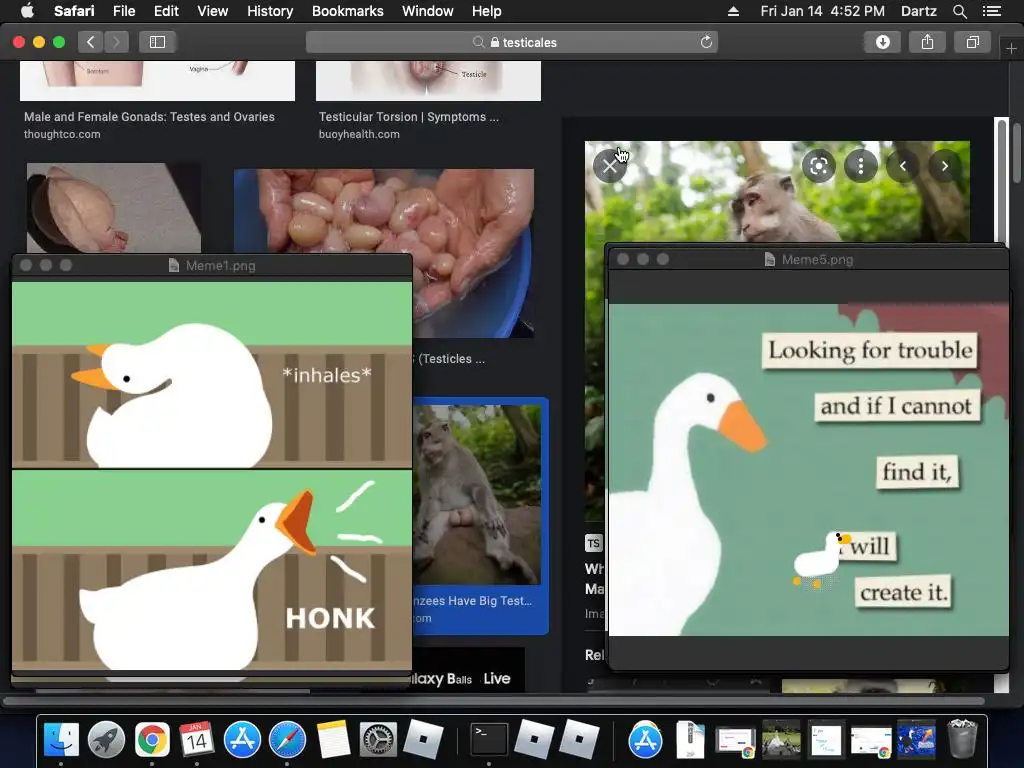Click the Dartz user name in menu bar
Viewport: 1024px width, 768px height.
tap(918, 11)
